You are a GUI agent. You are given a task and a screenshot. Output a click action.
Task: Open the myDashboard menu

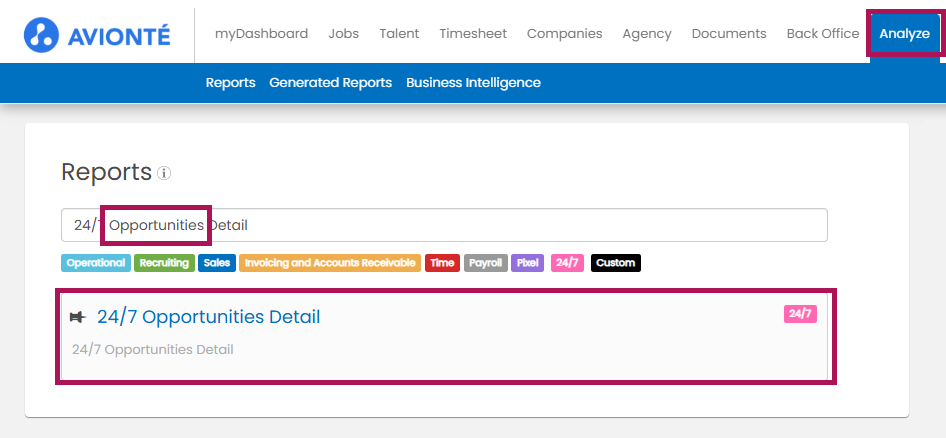pos(261,34)
